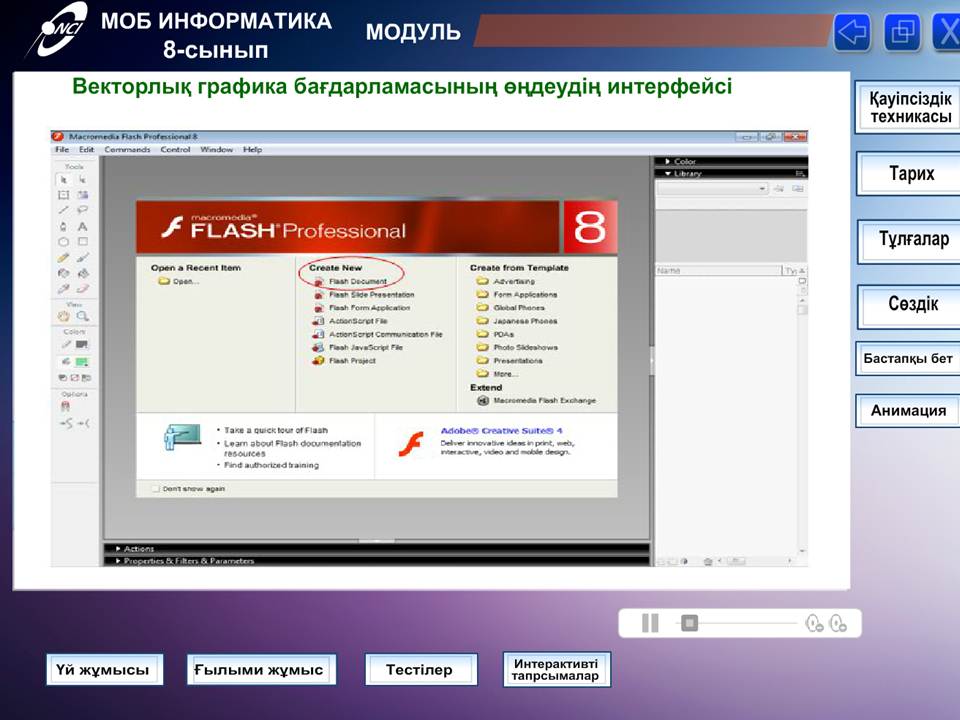Select the Lasso tool

tap(83, 211)
